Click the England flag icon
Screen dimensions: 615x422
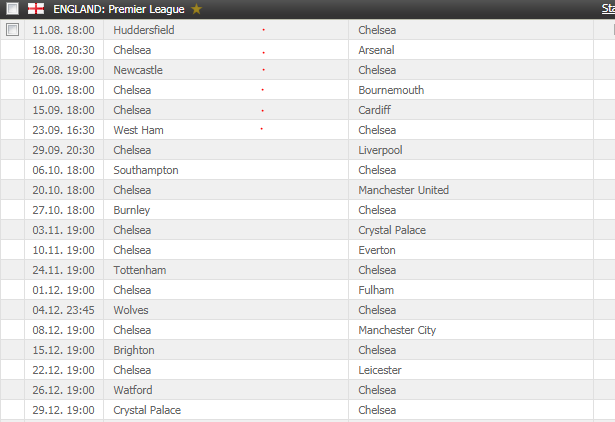pos(36,9)
